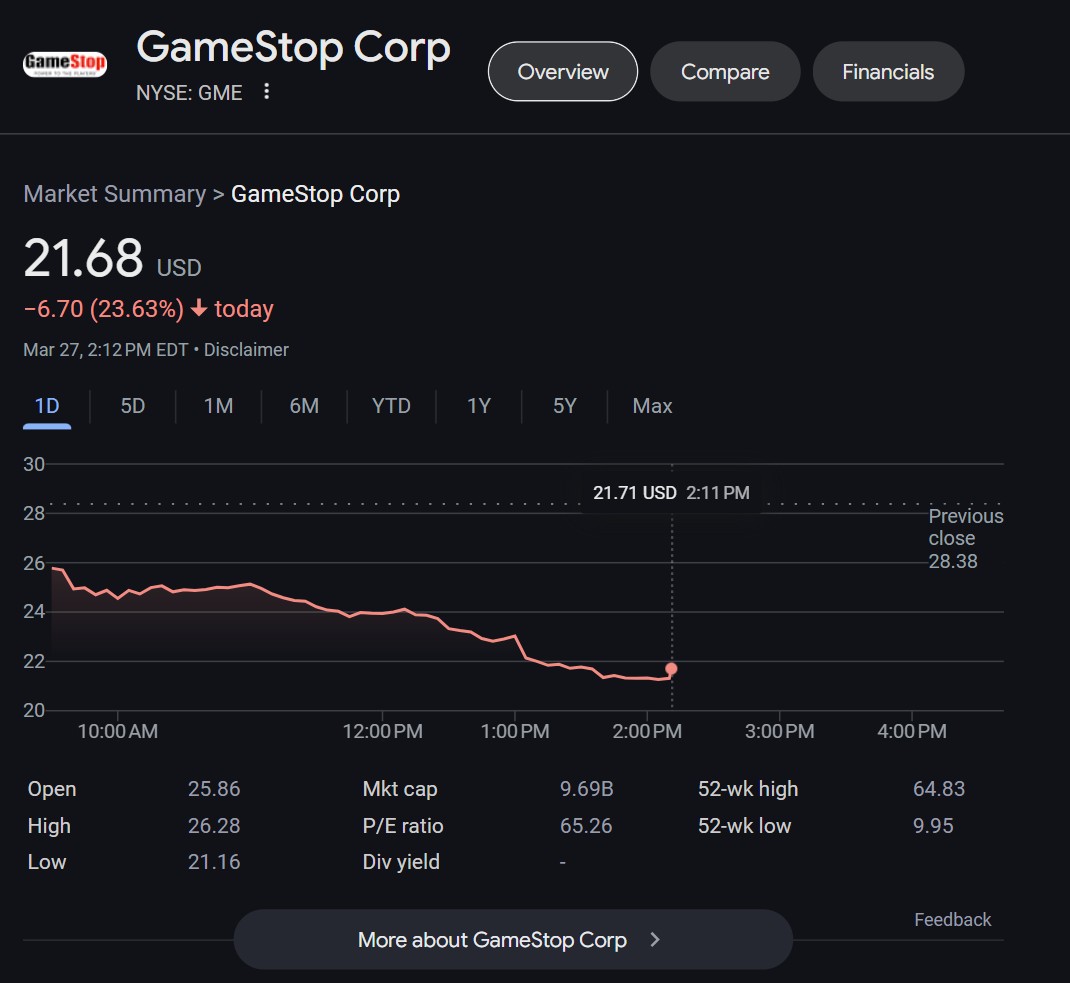
Task: Click More about GameStop Corp
Action: click(x=492, y=939)
